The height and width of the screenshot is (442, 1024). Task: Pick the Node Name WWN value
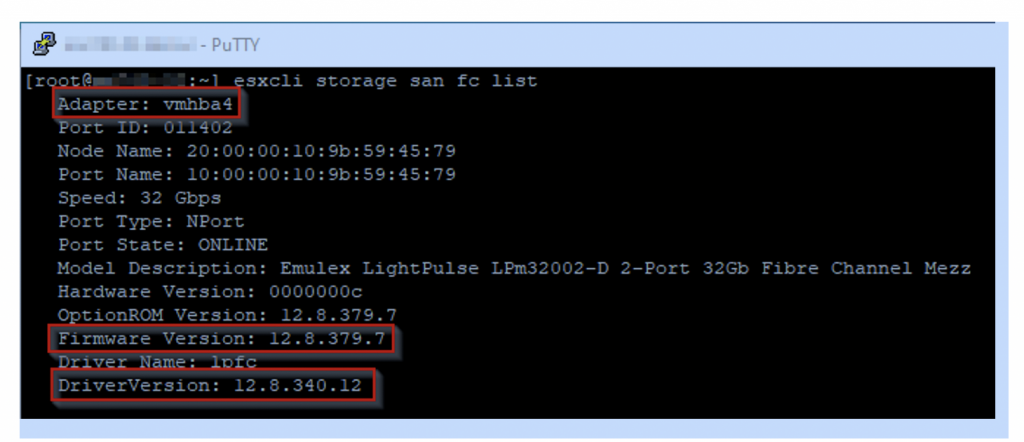[x=321, y=151]
